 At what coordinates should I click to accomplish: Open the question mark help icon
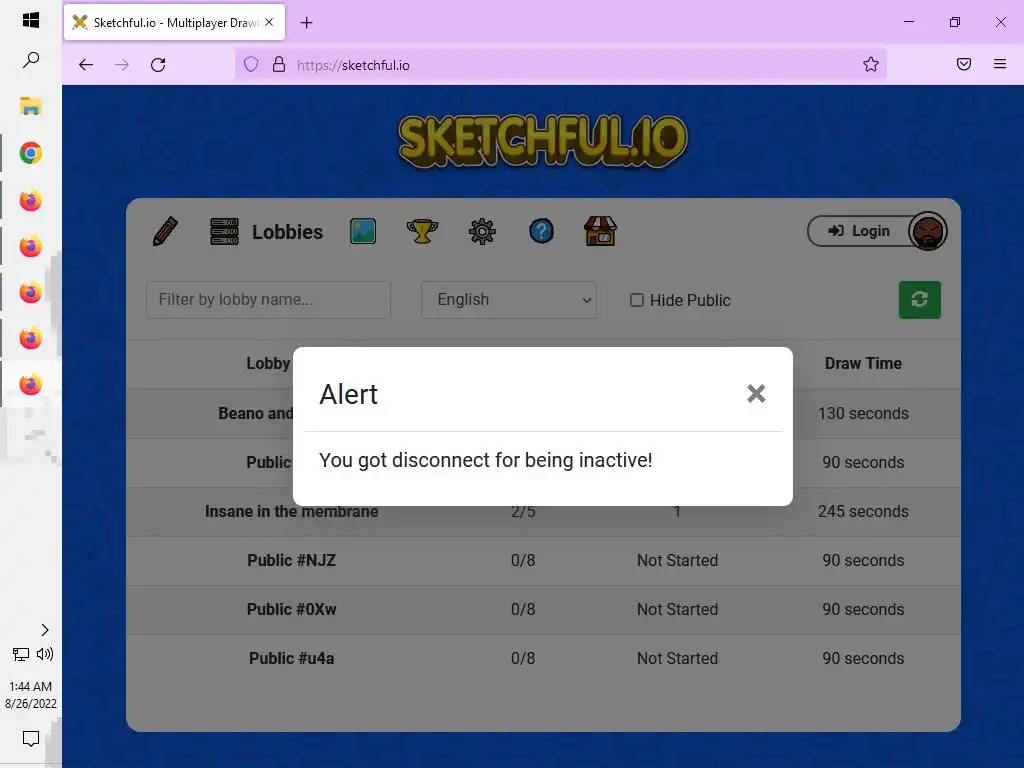coord(541,231)
